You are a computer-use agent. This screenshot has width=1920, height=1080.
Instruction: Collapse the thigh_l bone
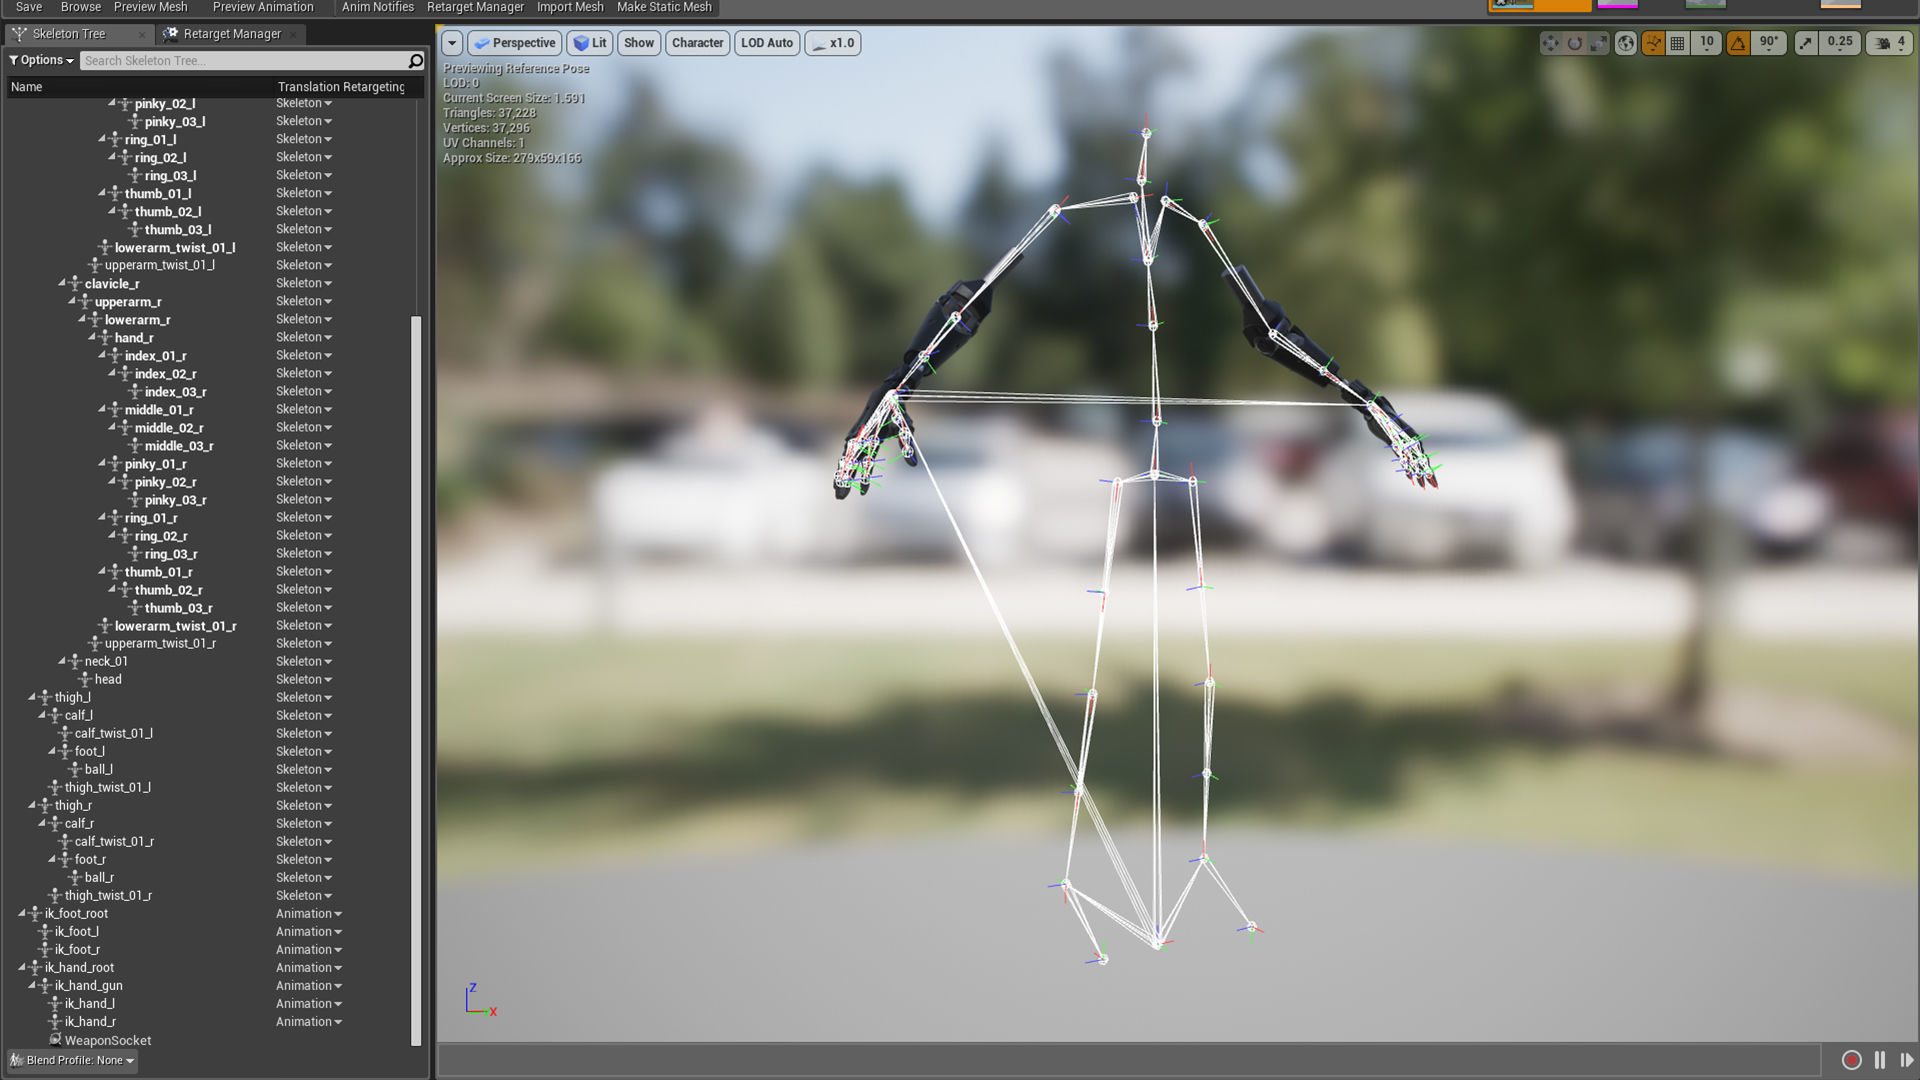pos(32,697)
